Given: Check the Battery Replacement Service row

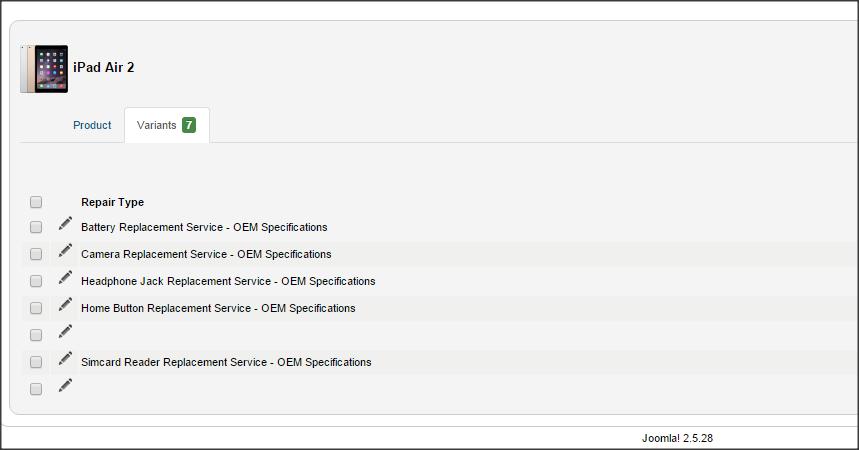Looking at the screenshot, I should coord(36,227).
